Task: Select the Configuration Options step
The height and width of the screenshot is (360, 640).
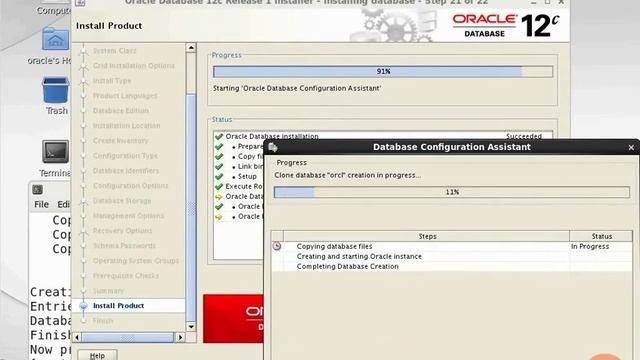Action: (x=130, y=186)
